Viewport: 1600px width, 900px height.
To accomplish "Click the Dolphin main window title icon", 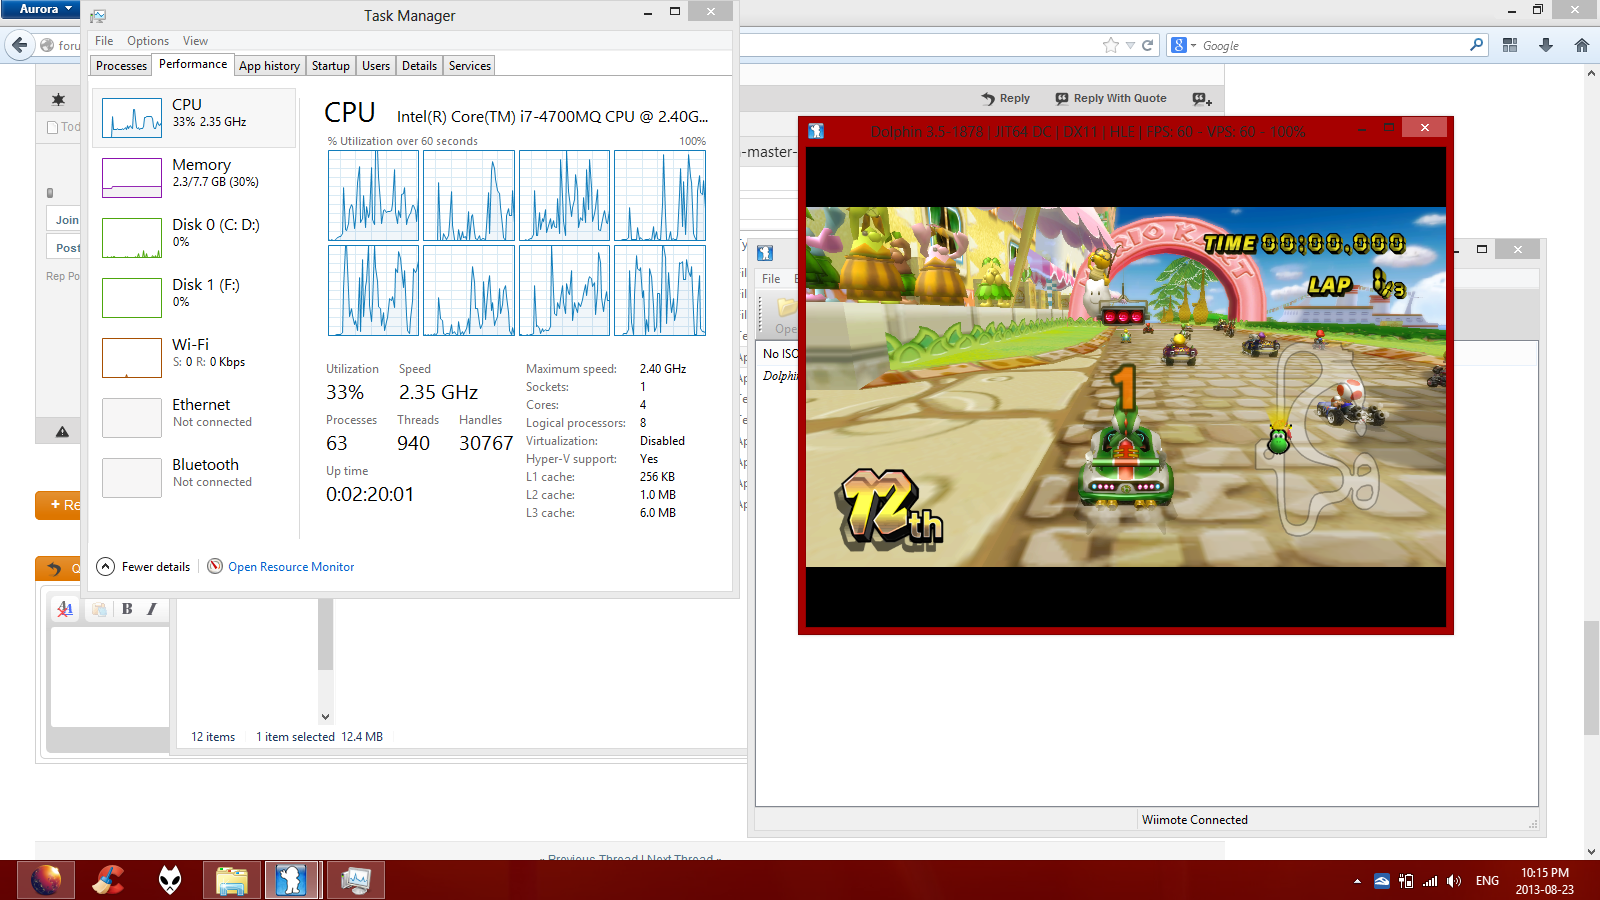I will point(765,253).
